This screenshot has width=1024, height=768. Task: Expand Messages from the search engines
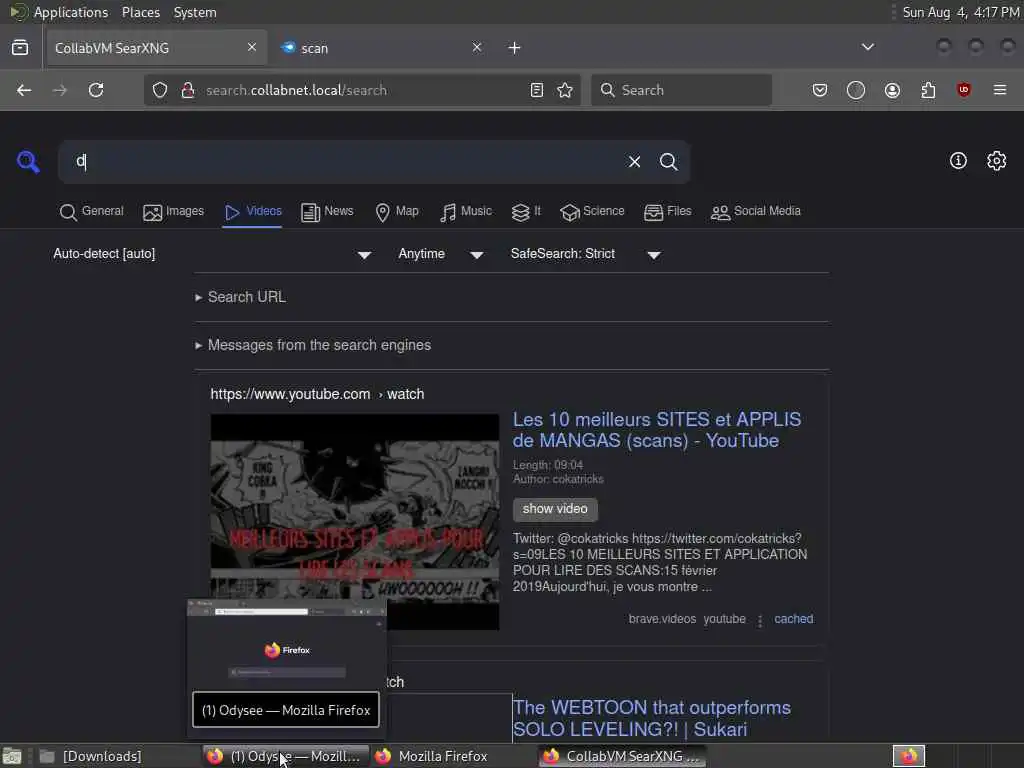[x=313, y=345]
